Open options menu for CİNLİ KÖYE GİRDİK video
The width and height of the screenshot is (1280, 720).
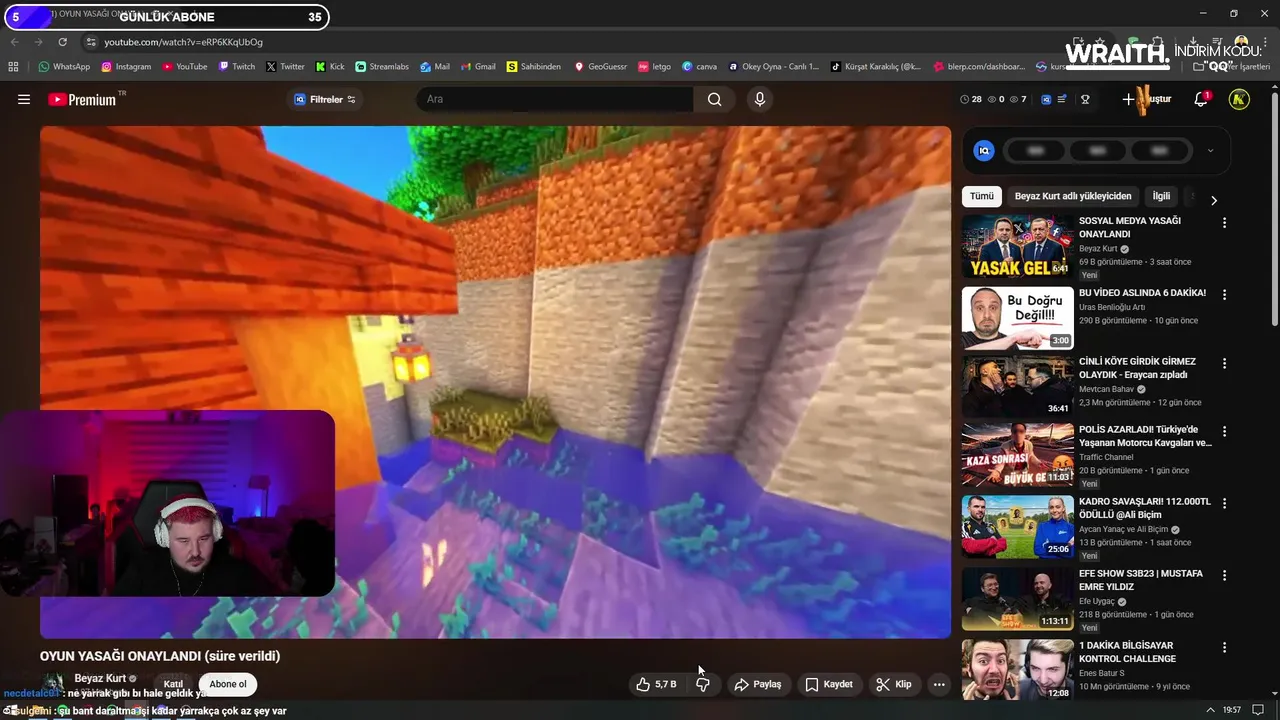tap(1224, 363)
